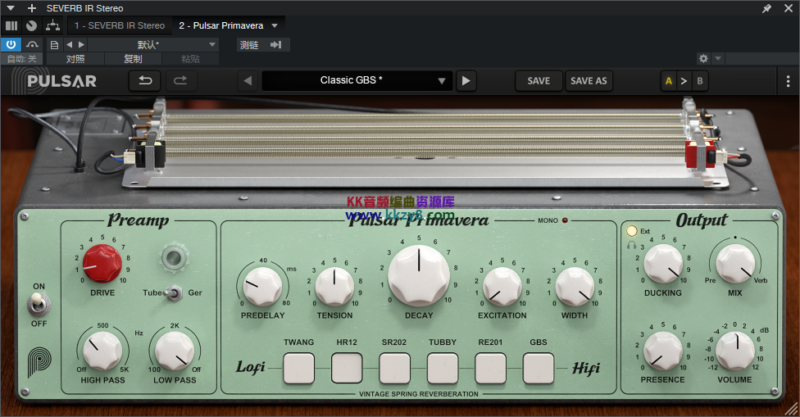
Task: Flip the ON/OFF hardware switch
Action: [x=39, y=303]
